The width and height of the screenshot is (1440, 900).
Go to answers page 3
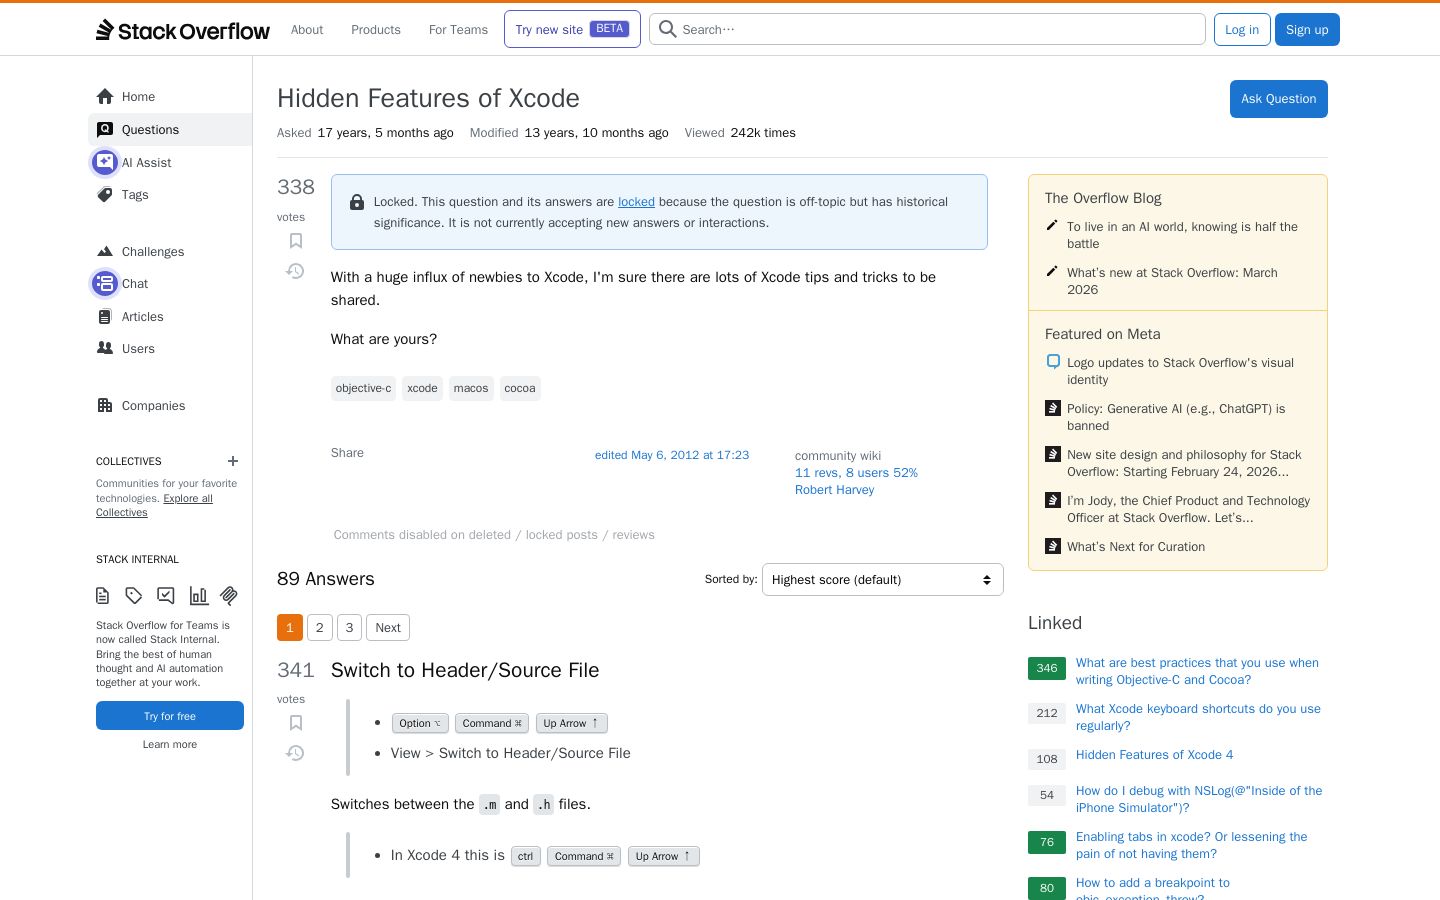tap(349, 628)
